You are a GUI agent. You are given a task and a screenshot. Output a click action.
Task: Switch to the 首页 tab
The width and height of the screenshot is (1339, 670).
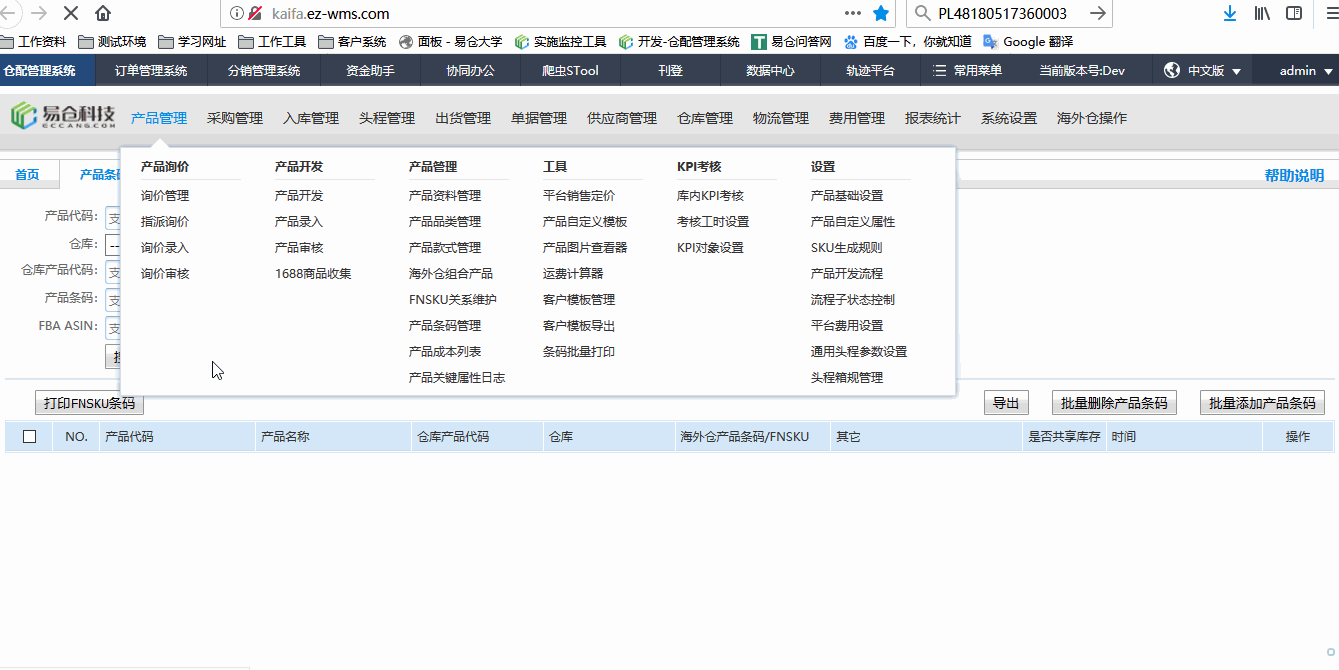click(x=28, y=173)
